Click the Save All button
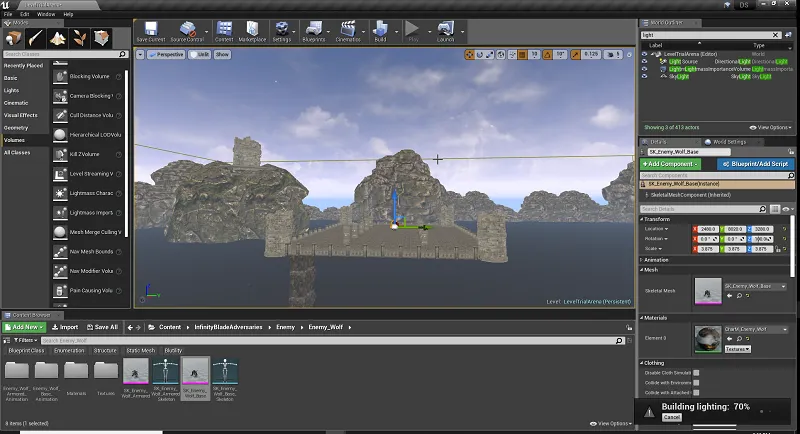The width and height of the screenshot is (800, 434). [103, 327]
